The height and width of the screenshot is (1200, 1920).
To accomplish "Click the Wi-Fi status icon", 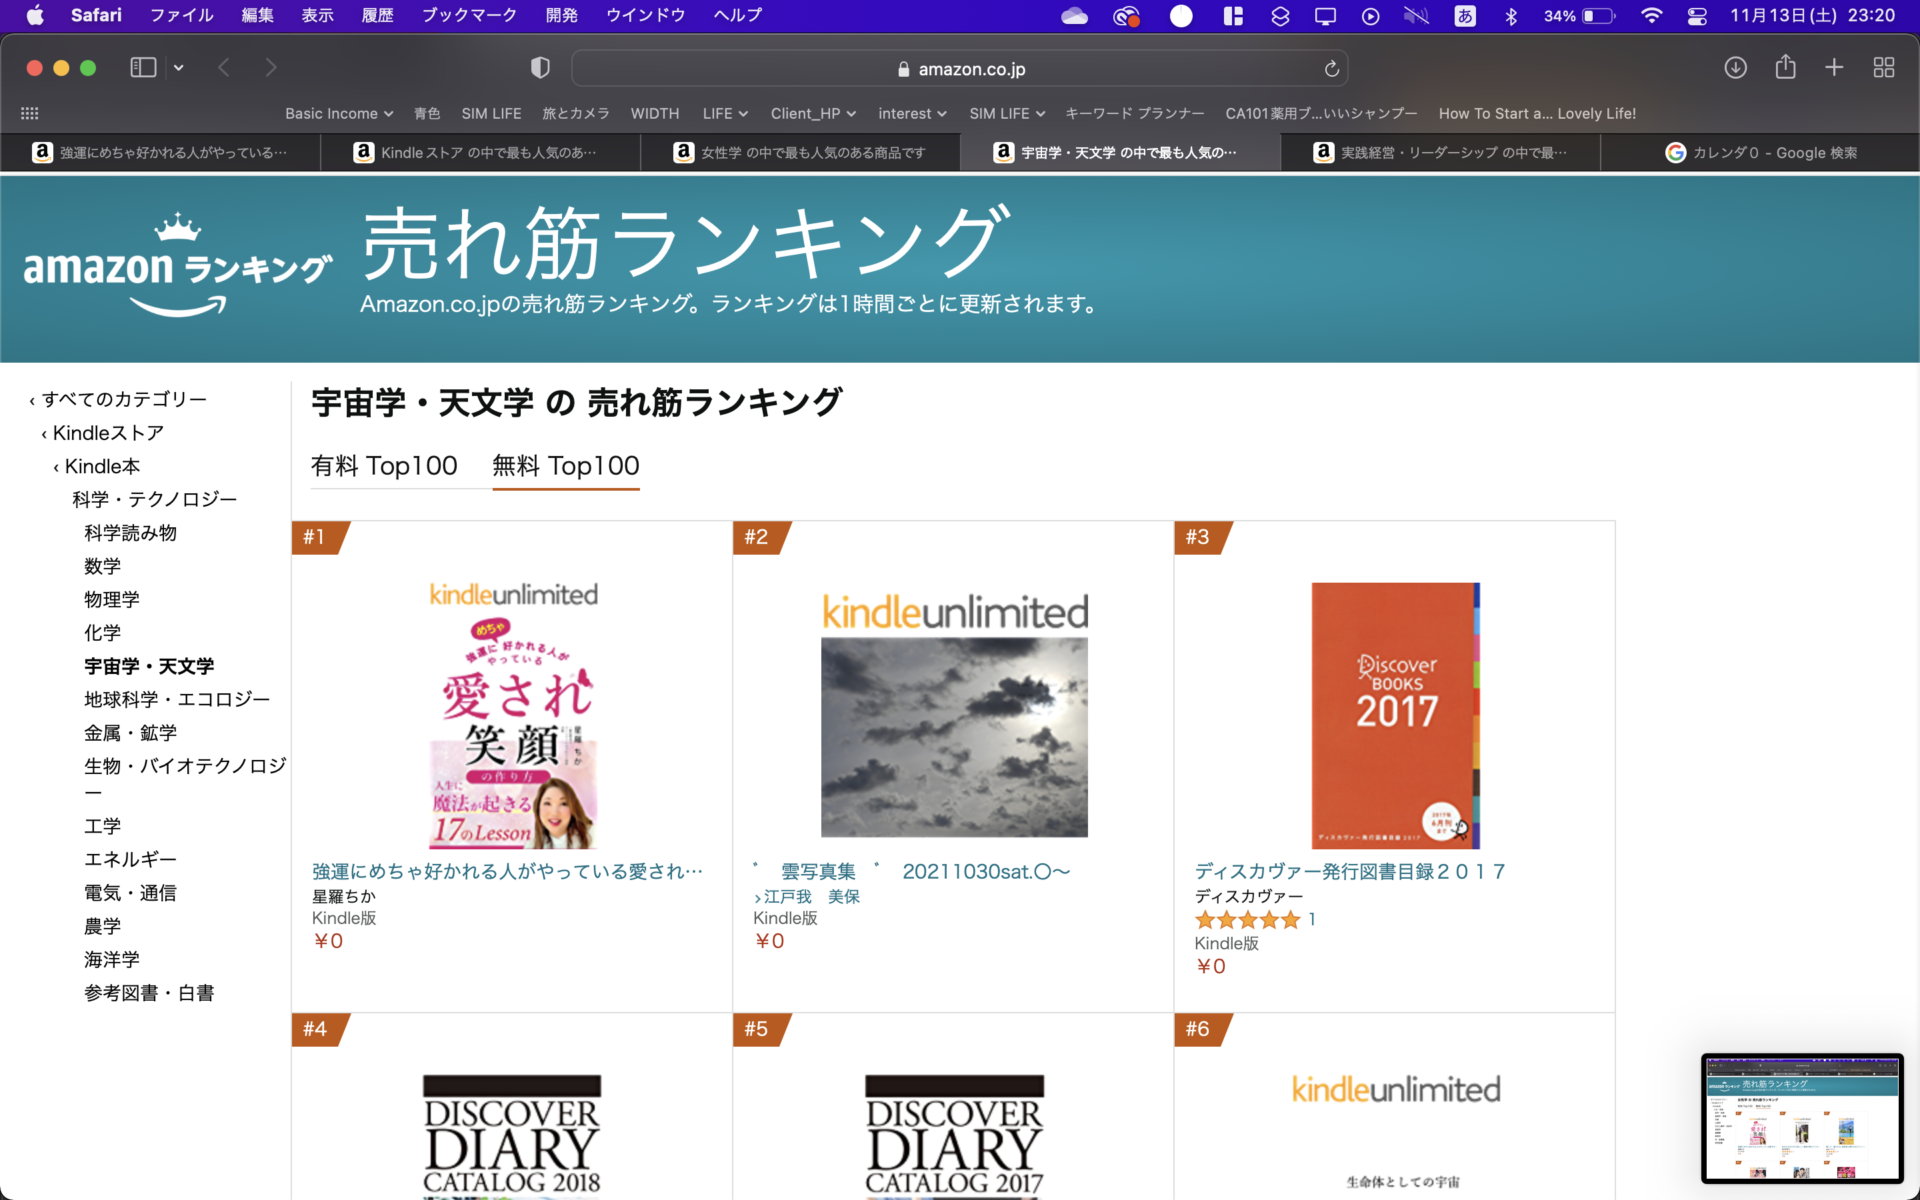I will pos(1652,16).
